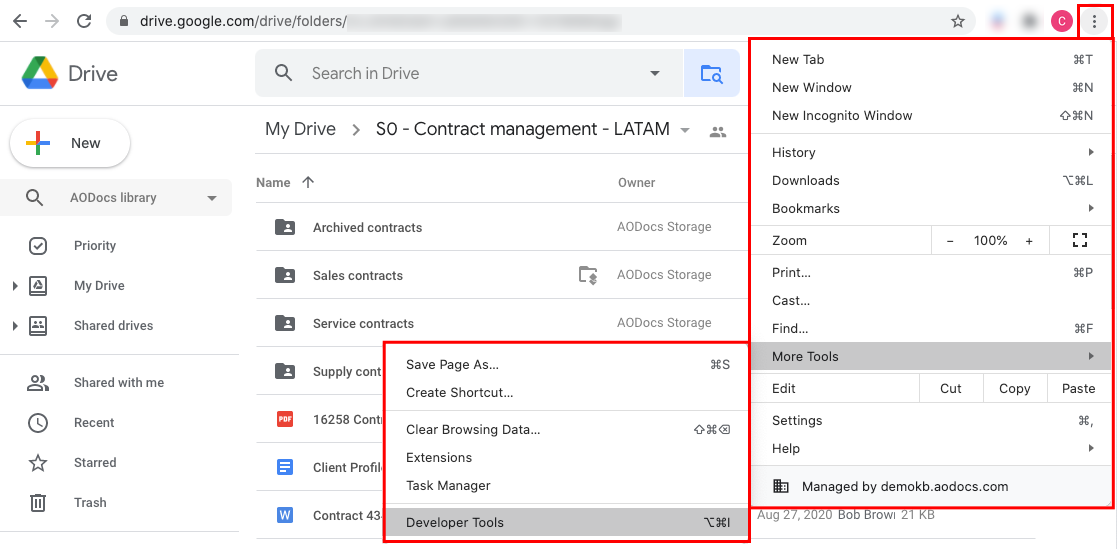Click the shared people icon by folder name
The image size is (1118, 549).
click(x=718, y=132)
